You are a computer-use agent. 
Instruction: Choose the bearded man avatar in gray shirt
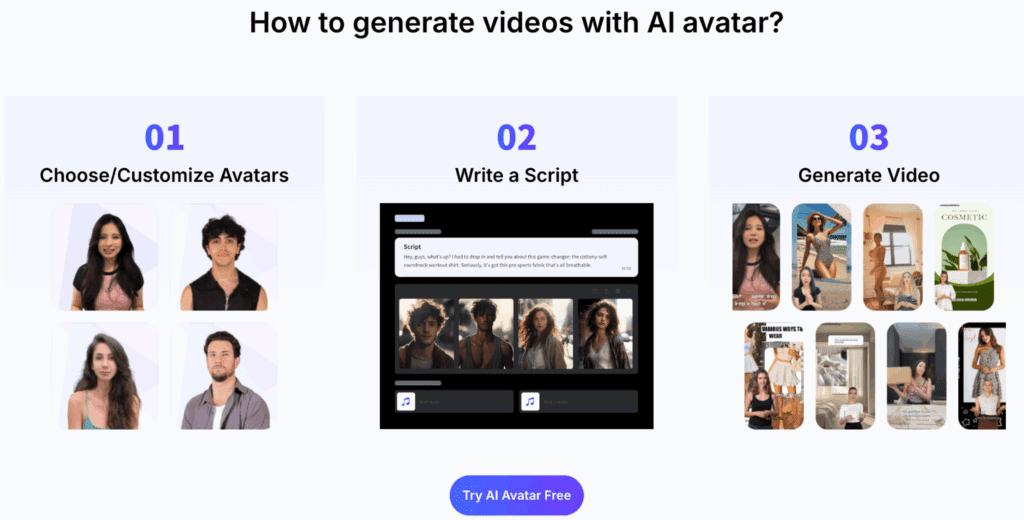pos(224,376)
